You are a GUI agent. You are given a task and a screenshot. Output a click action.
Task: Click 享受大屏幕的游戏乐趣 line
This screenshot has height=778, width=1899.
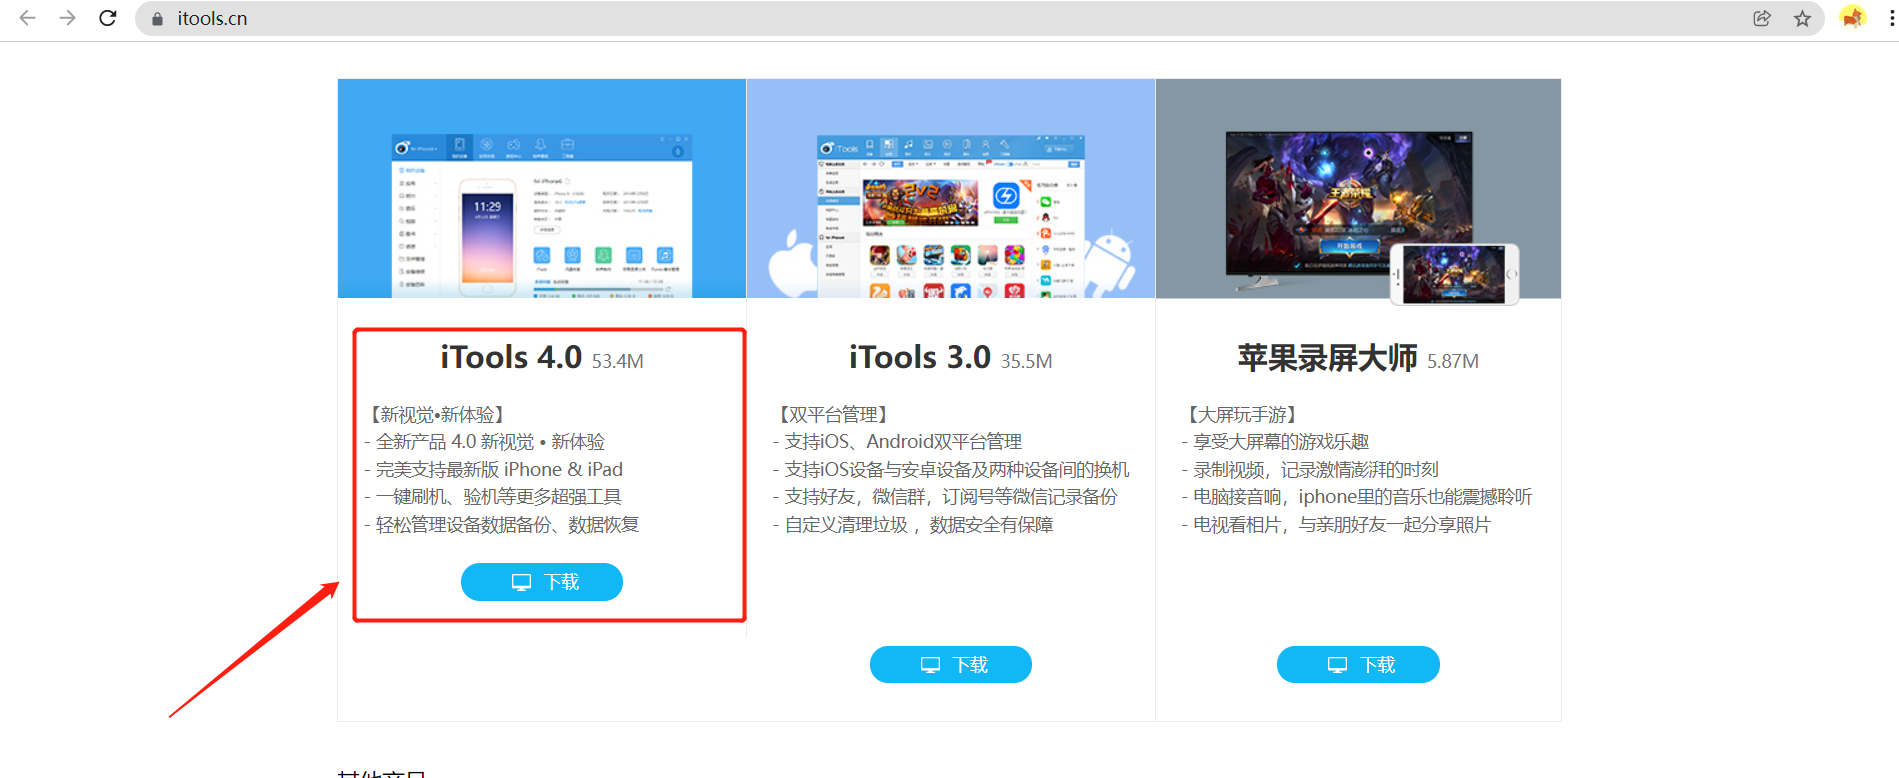(x=1275, y=442)
